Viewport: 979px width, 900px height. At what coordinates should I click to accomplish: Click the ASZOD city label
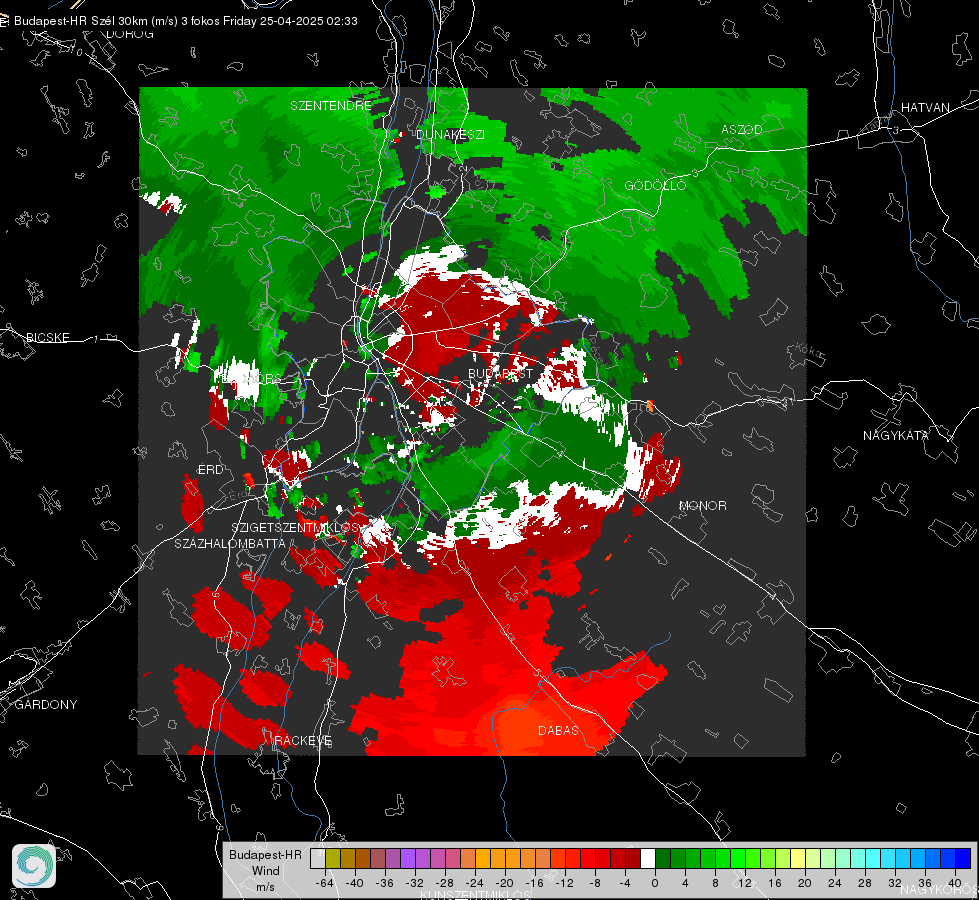(742, 129)
